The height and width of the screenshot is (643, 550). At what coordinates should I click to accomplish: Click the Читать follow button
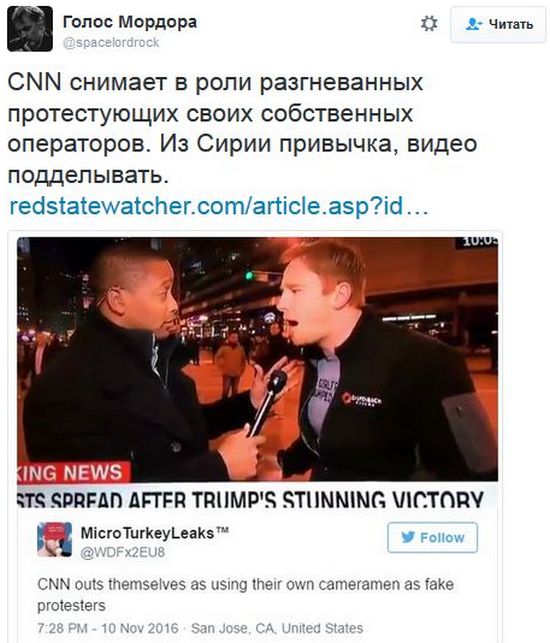tap(498, 24)
